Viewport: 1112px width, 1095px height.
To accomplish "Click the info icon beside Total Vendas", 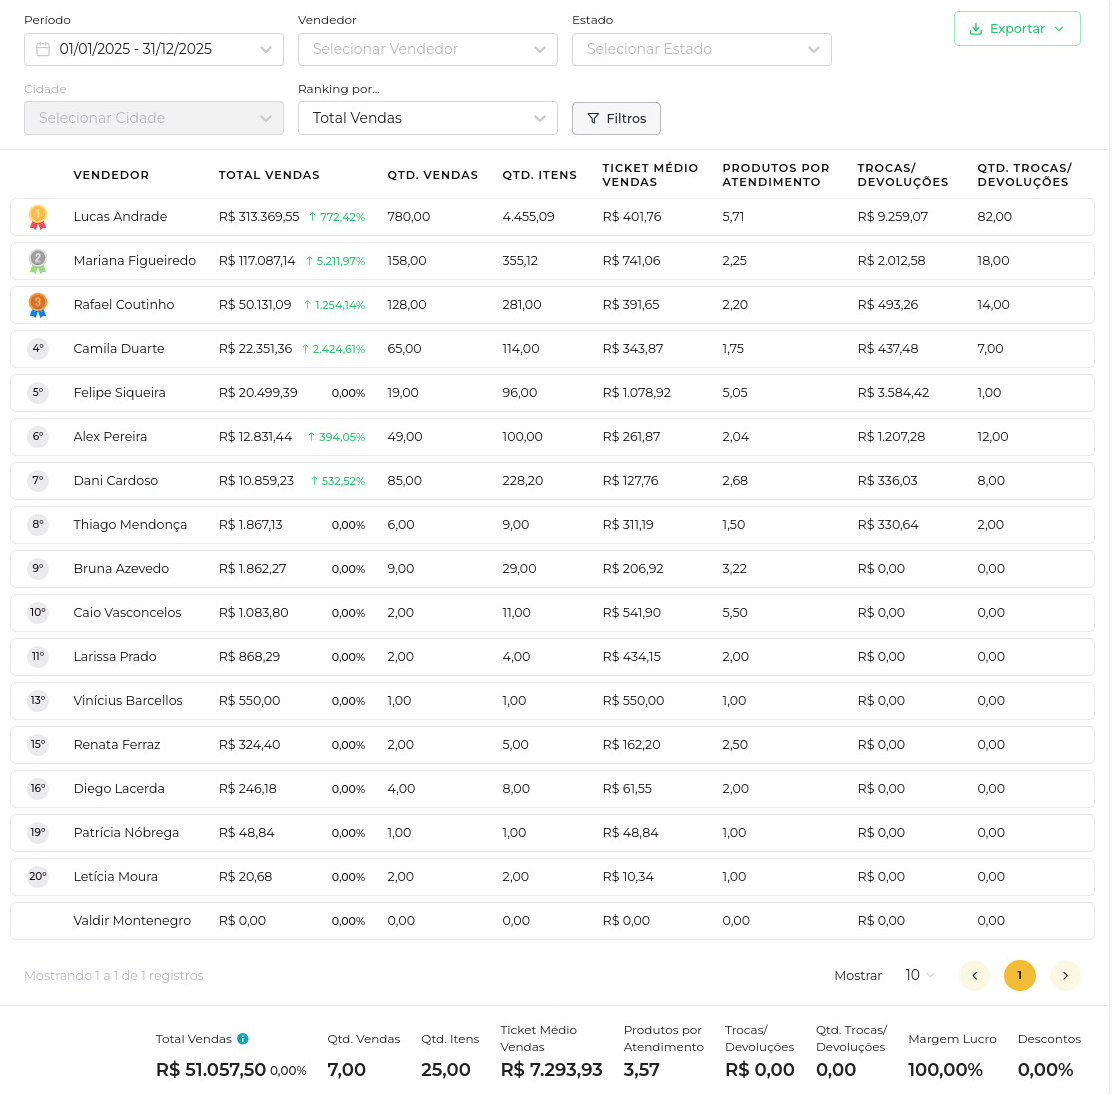I will click(x=243, y=1039).
